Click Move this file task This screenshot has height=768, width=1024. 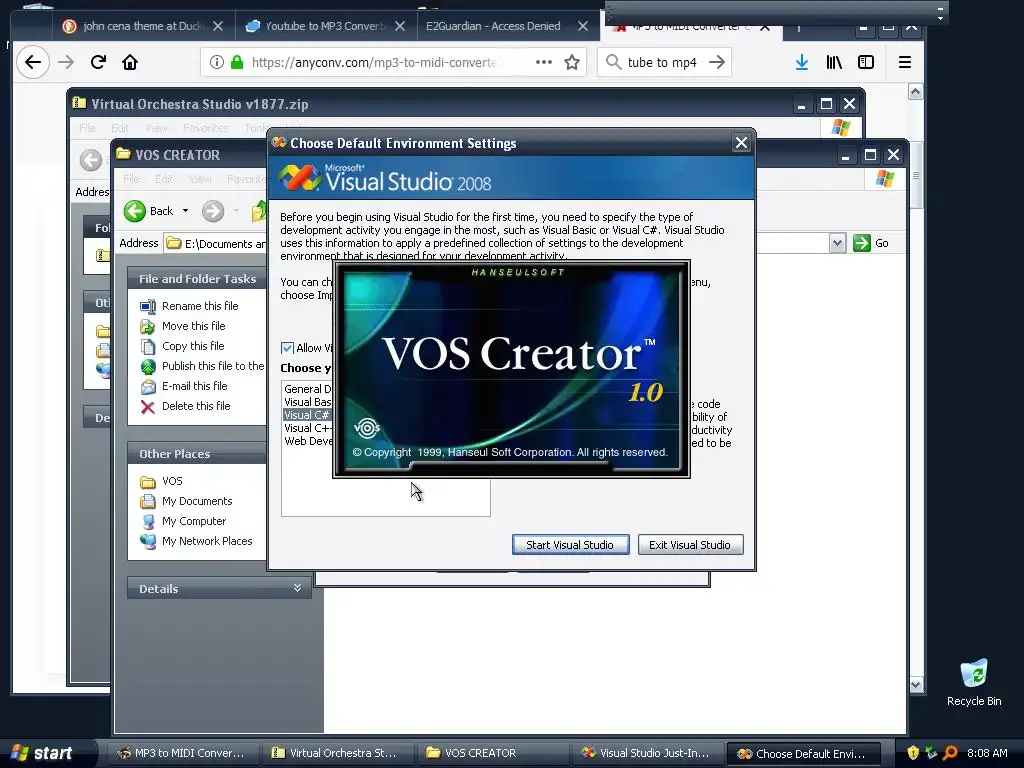(x=193, y=326)
